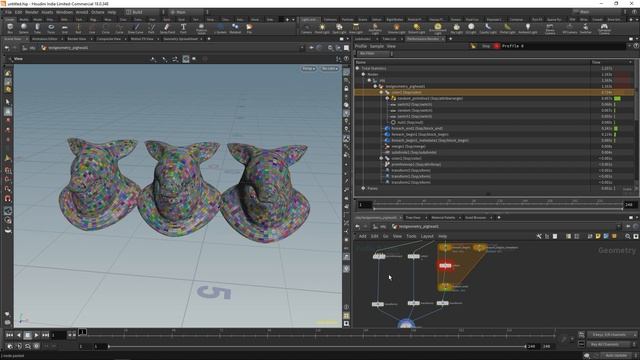
Task: Open the No cam dropdown in viewport
Action: point(329,69)
